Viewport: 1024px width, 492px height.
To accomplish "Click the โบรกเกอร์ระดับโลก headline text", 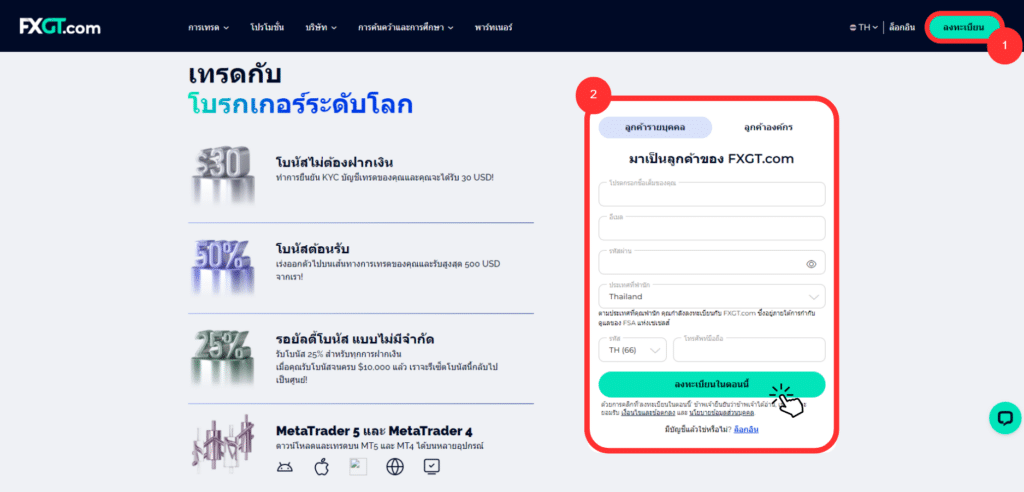I will (x=300, y=105).
